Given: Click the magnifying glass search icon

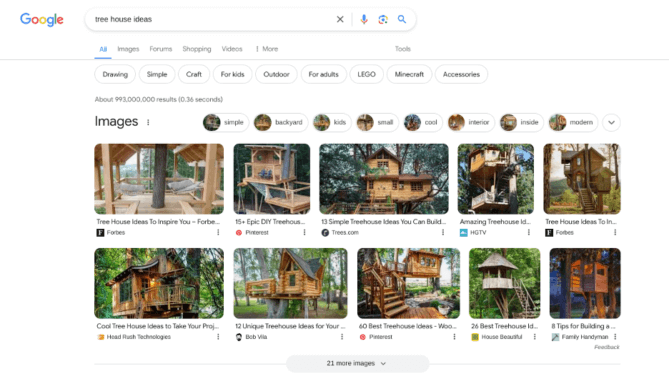Looking at the screenshot, I should pos(402,19).
